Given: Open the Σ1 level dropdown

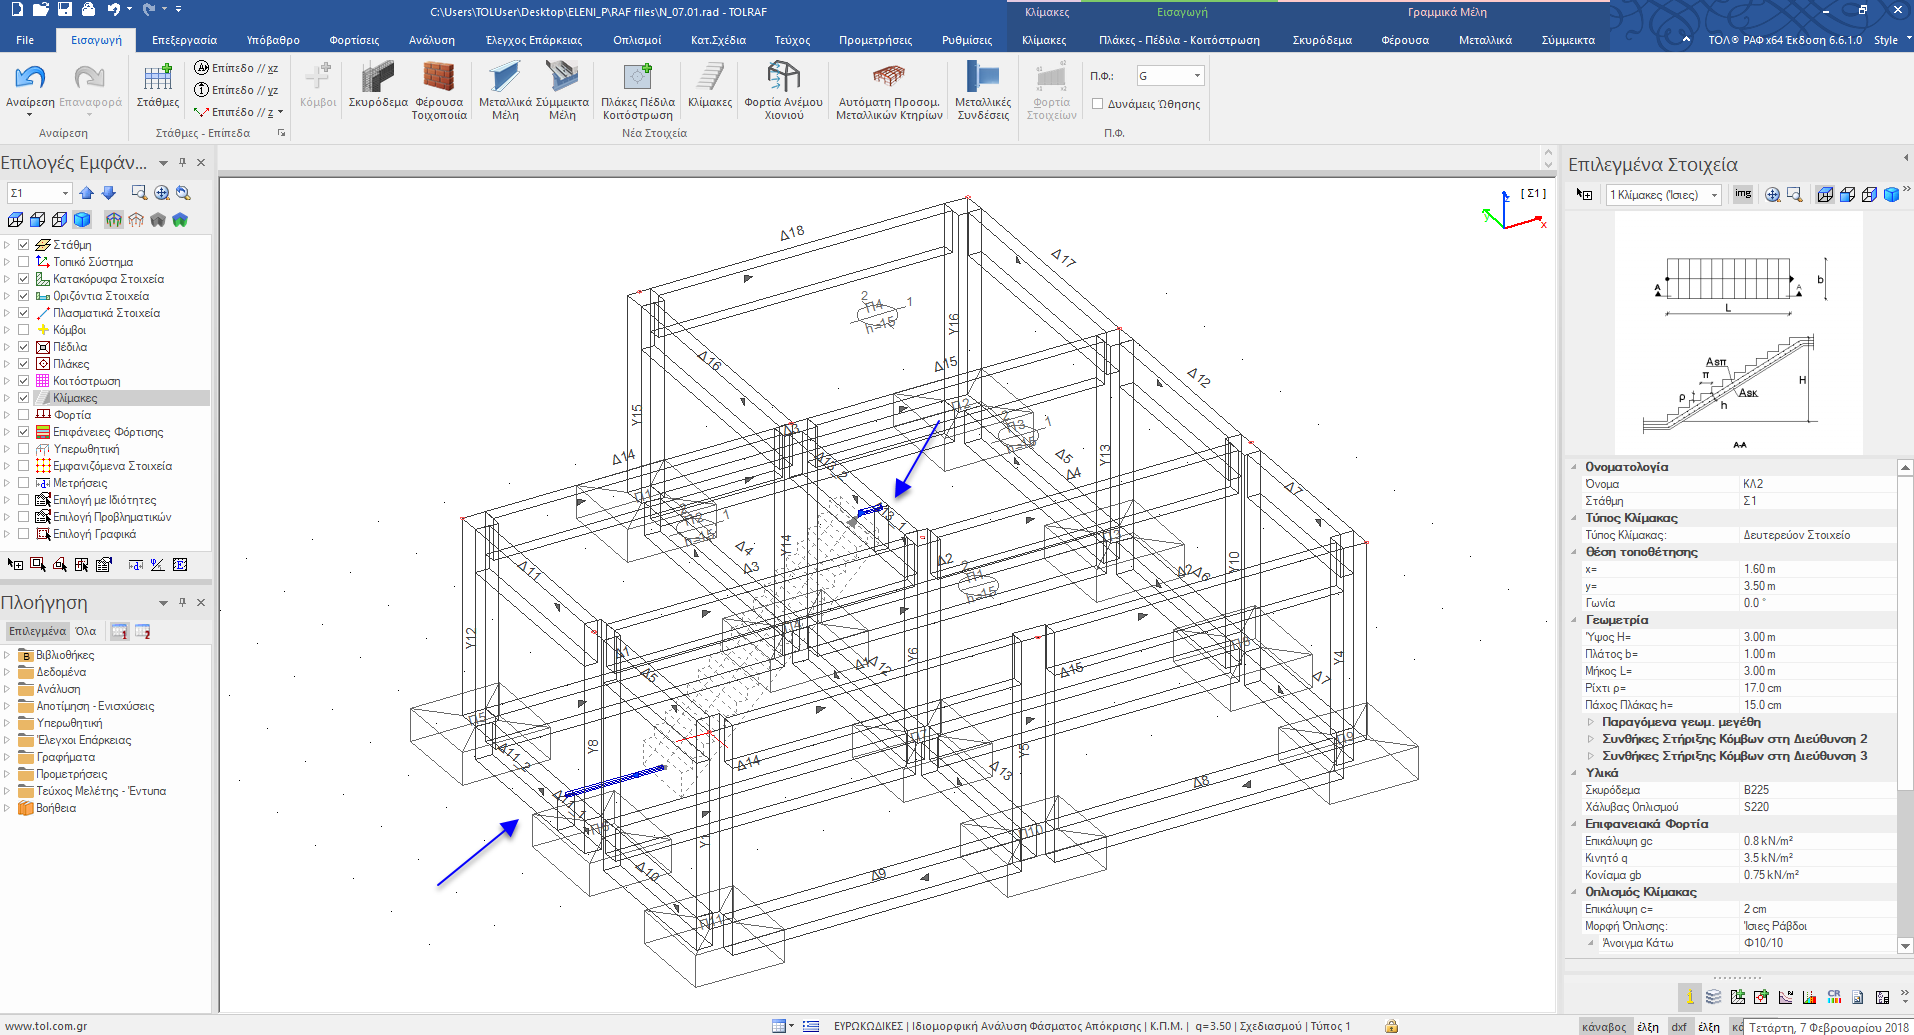Looking at the screenshot, I should [65, 193].
